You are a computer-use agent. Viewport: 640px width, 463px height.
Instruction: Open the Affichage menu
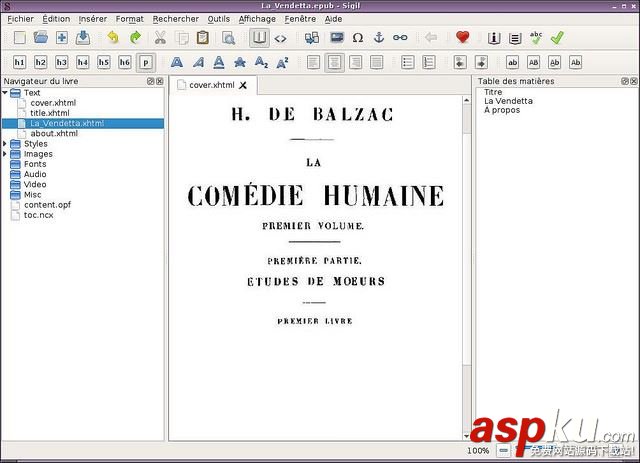coord(257,19)
